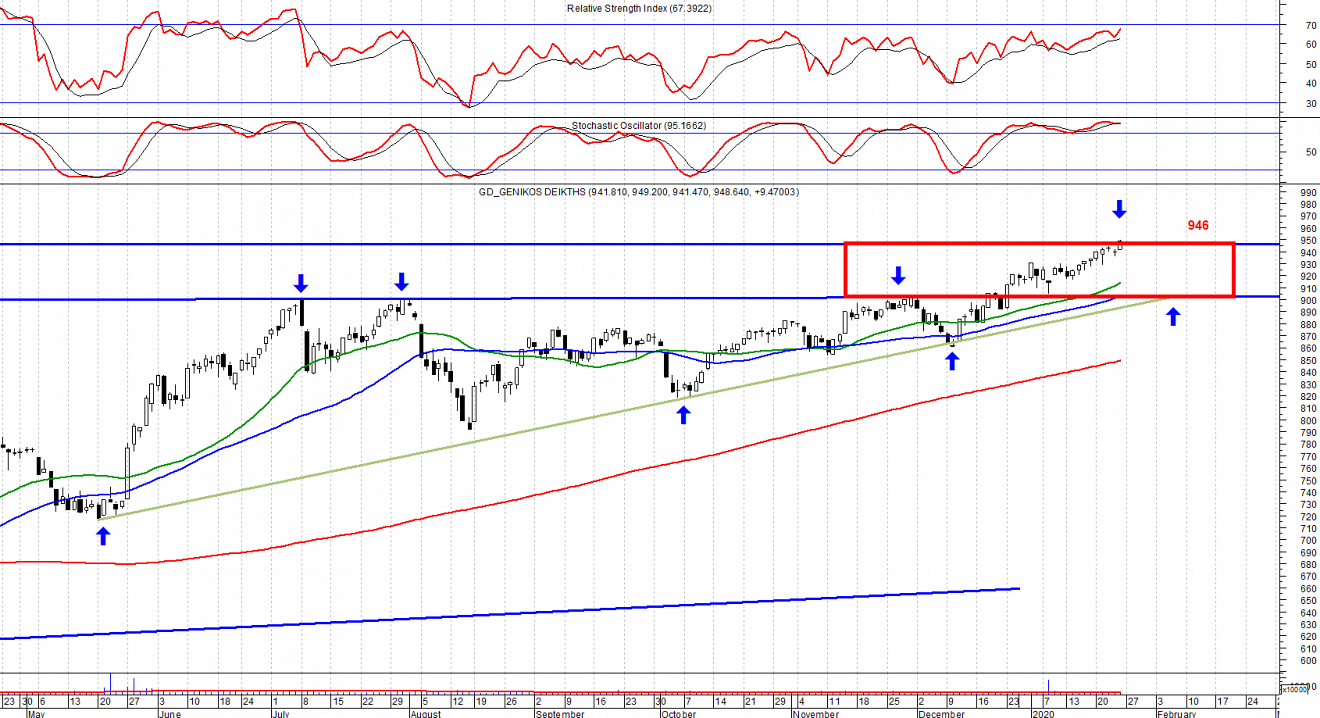Select the November label on the date axis
Screen dimensions: 1320x718
coord(817,714)
